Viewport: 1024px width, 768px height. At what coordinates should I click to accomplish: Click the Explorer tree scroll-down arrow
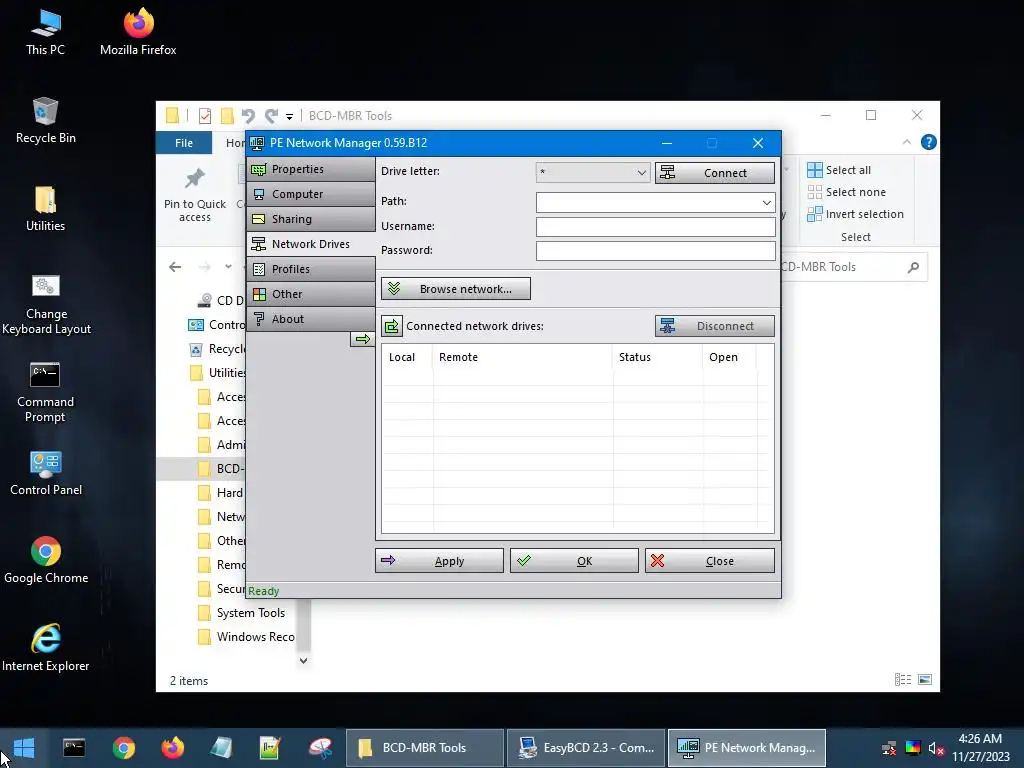click(303, 660)
